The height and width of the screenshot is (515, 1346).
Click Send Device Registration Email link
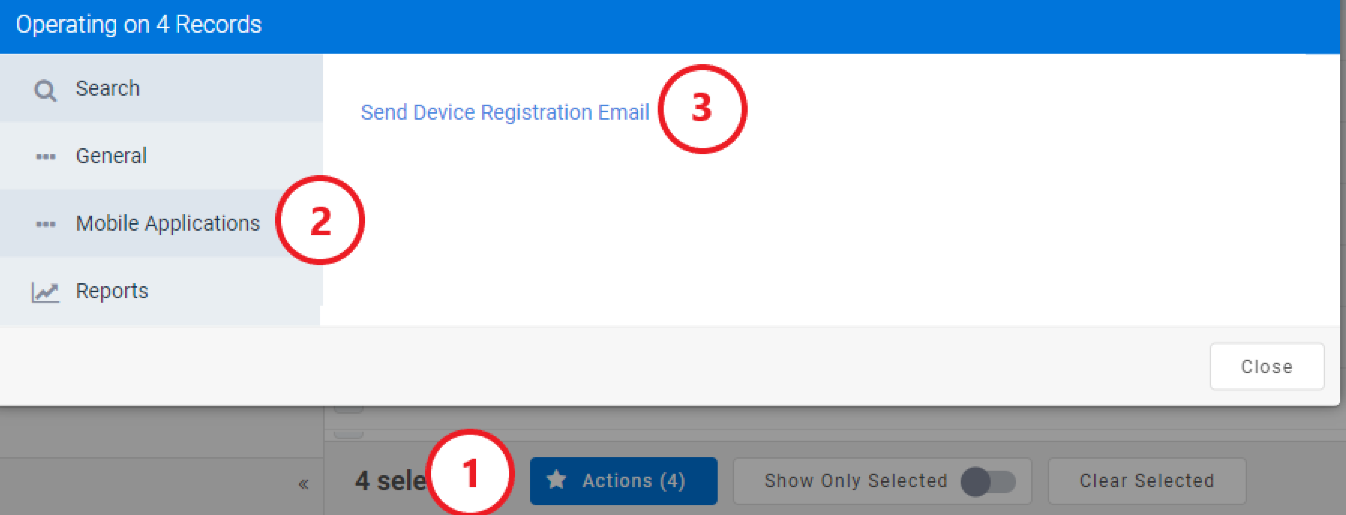pos(505,112)
